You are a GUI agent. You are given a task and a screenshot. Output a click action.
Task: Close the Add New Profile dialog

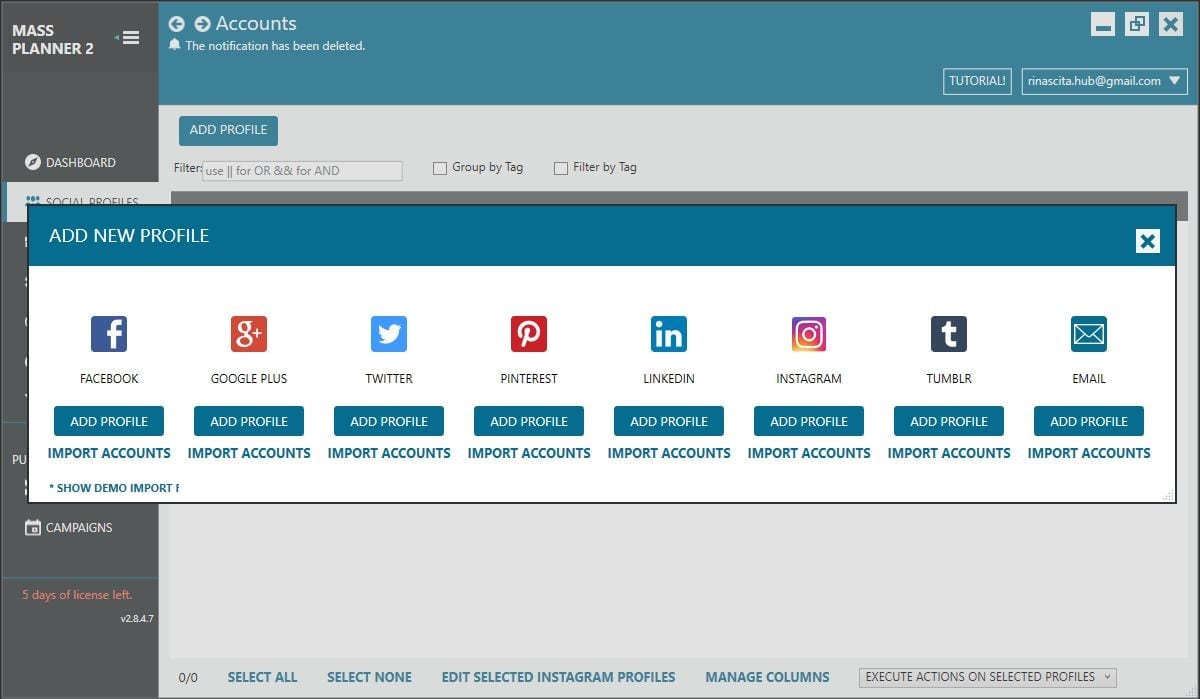[1148, 240]
